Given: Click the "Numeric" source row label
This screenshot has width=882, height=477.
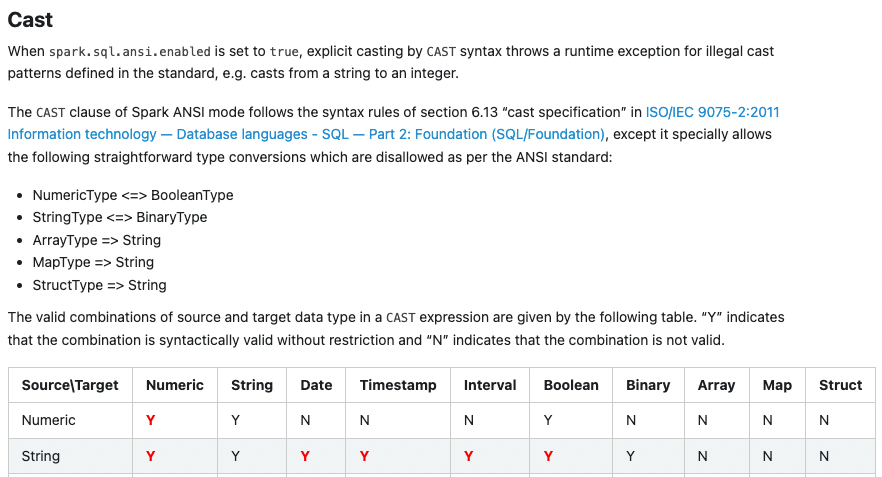Looking at the screenshot, I should [48, 420].
